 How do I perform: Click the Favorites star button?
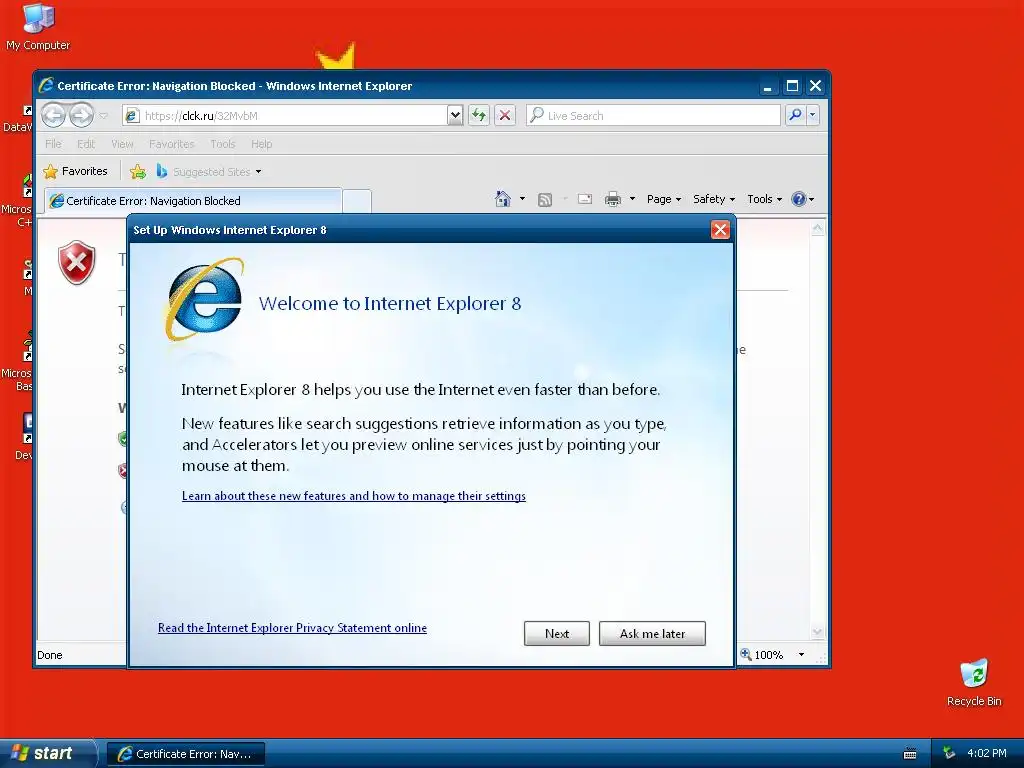point(75,171)
